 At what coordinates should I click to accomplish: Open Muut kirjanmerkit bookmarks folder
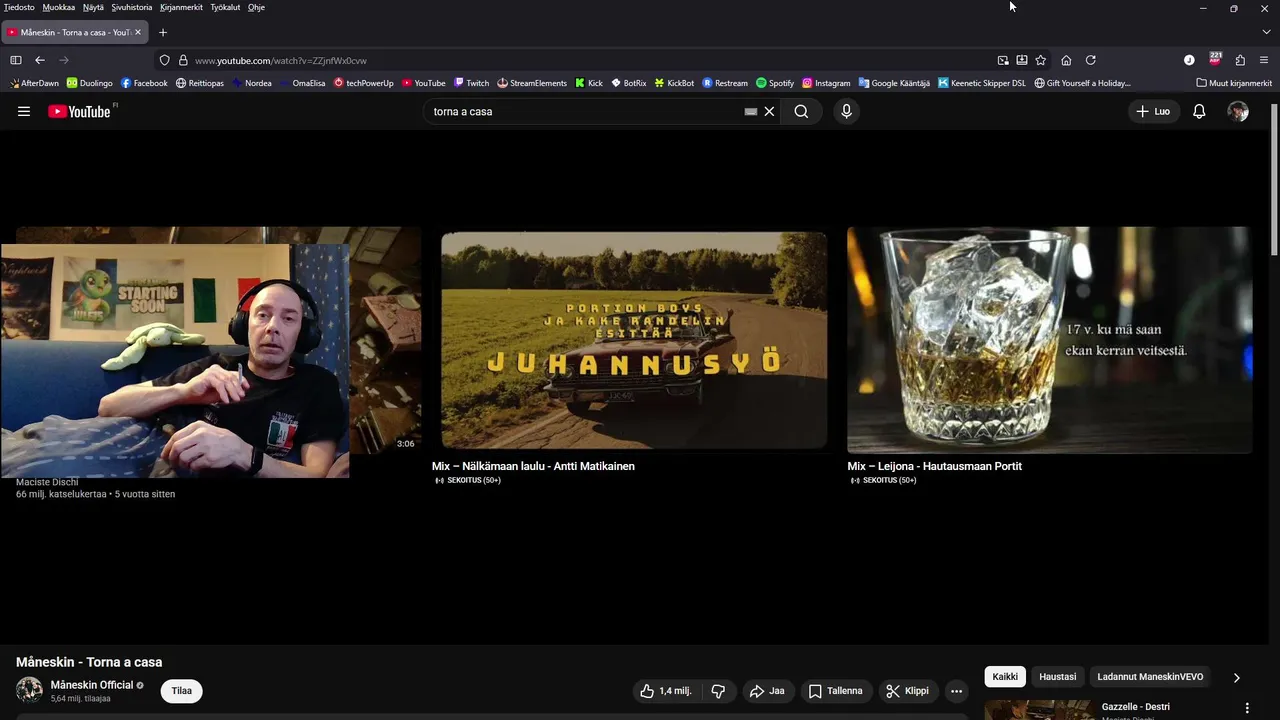click(1234, 83)
